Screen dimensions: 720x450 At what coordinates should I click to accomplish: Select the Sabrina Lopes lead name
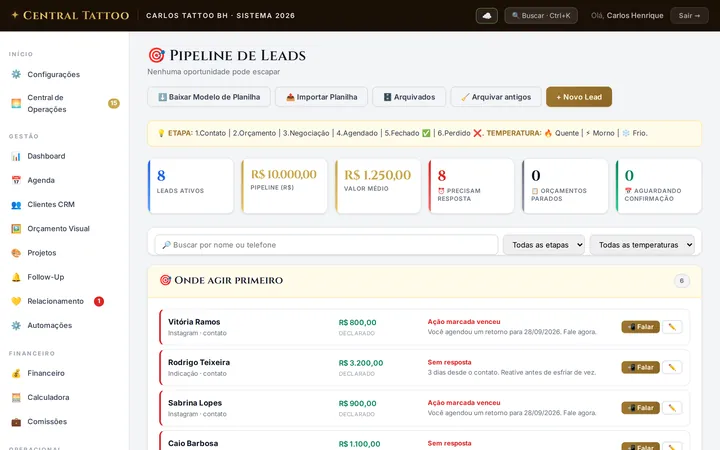[x=195, y=403]
